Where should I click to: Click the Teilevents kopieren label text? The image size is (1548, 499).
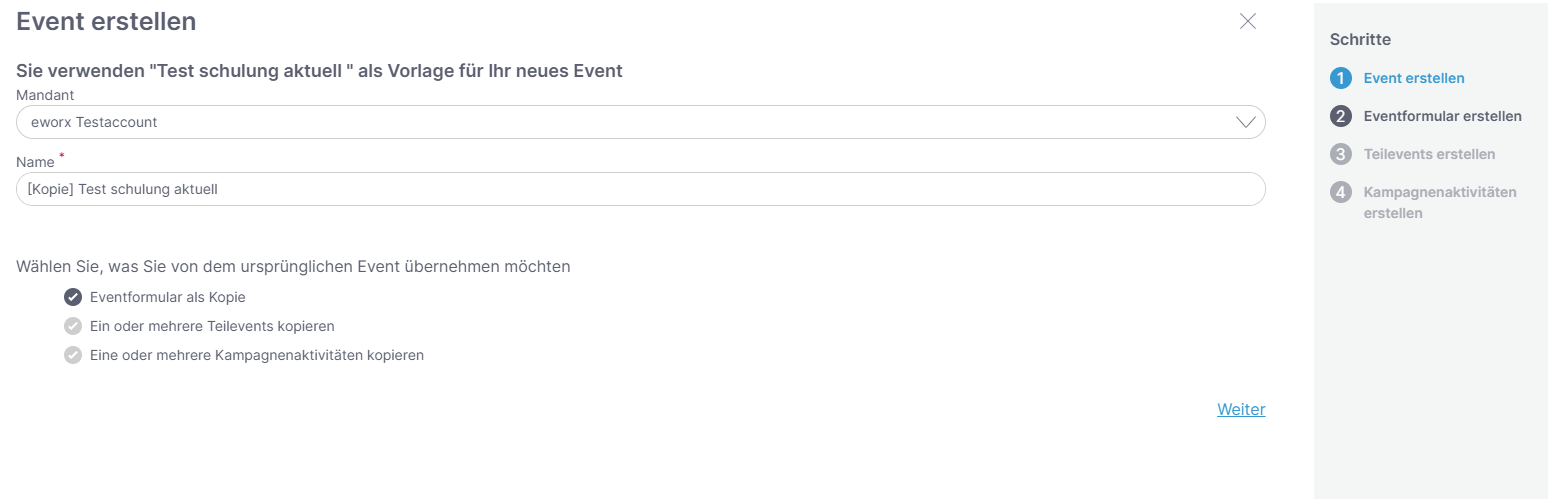212,326
